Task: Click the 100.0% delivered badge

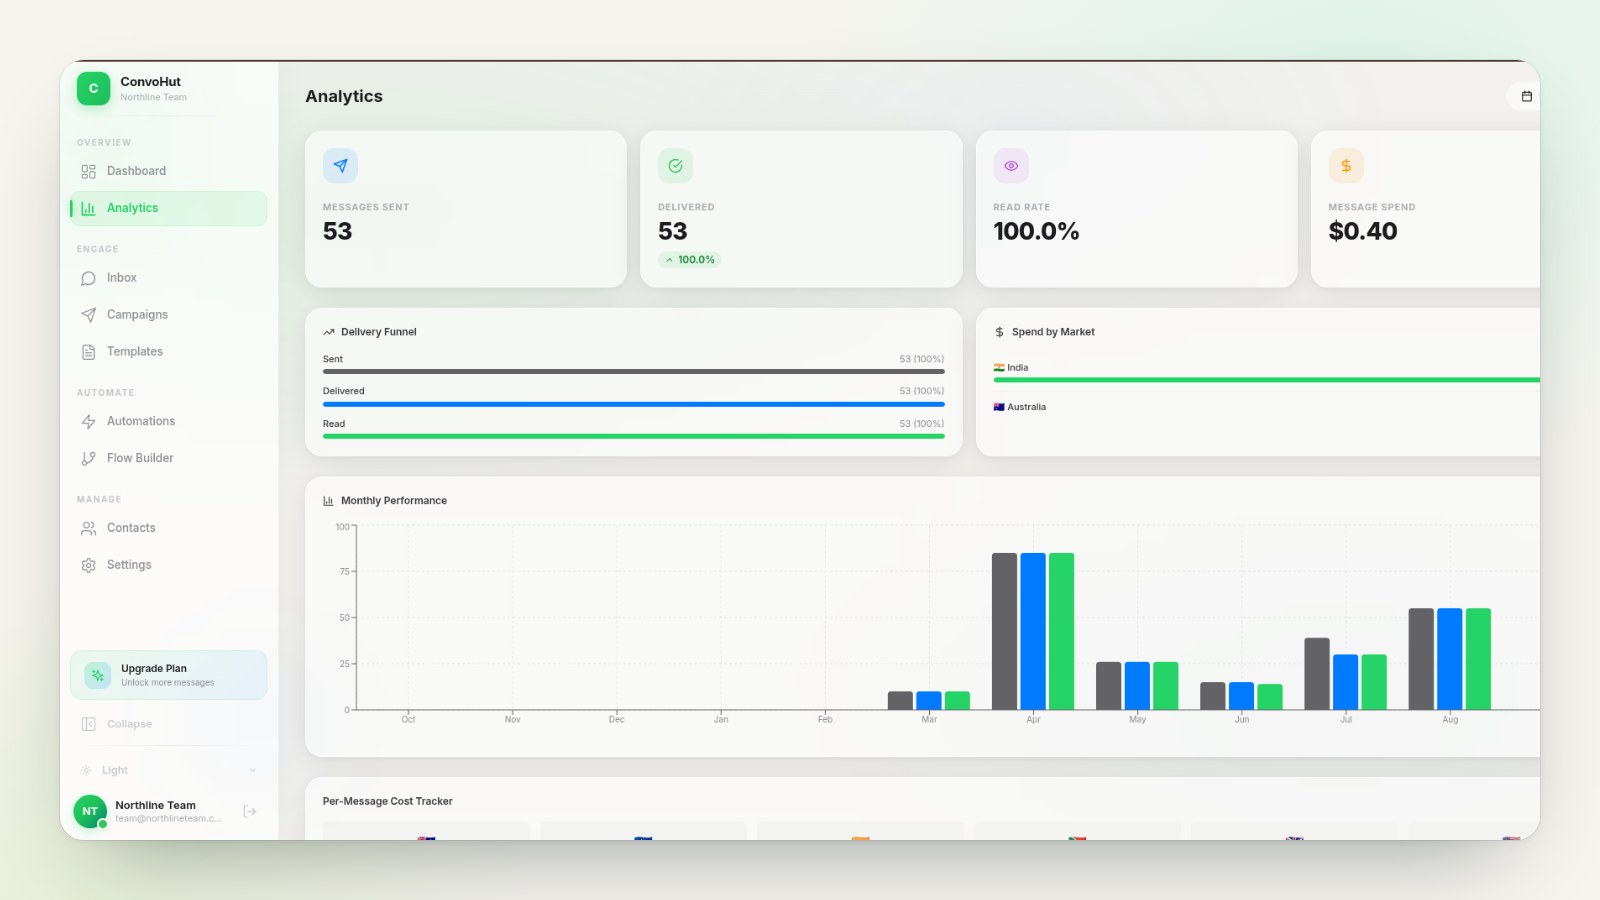Action: pos(690,260)
